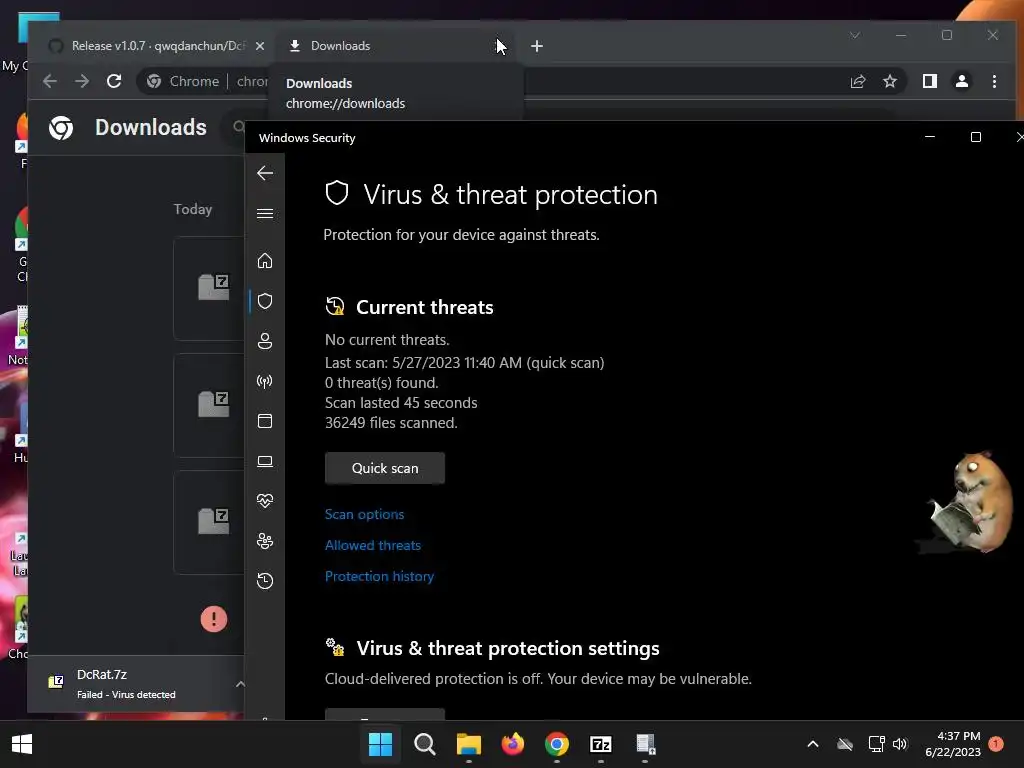Switch to the Downloads tab

[394, 46]
